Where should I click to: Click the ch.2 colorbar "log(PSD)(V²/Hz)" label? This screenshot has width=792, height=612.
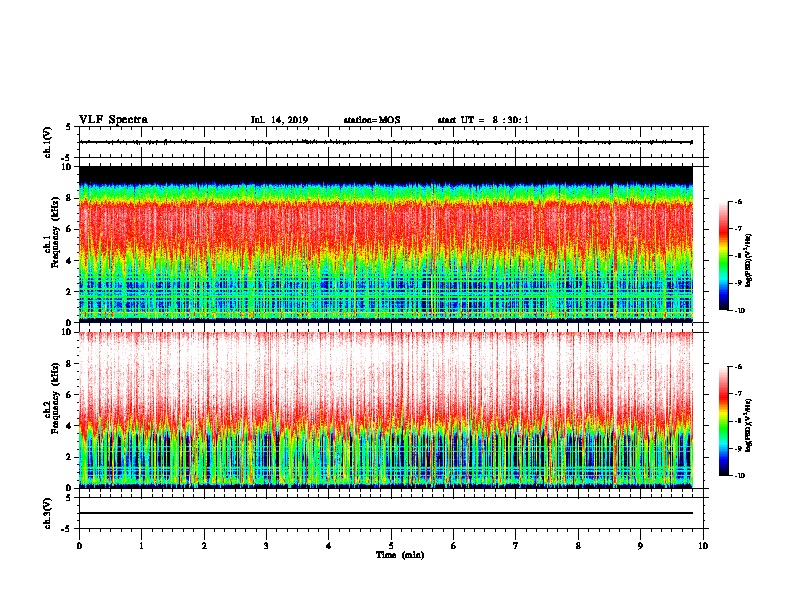(x=749, y=425)
